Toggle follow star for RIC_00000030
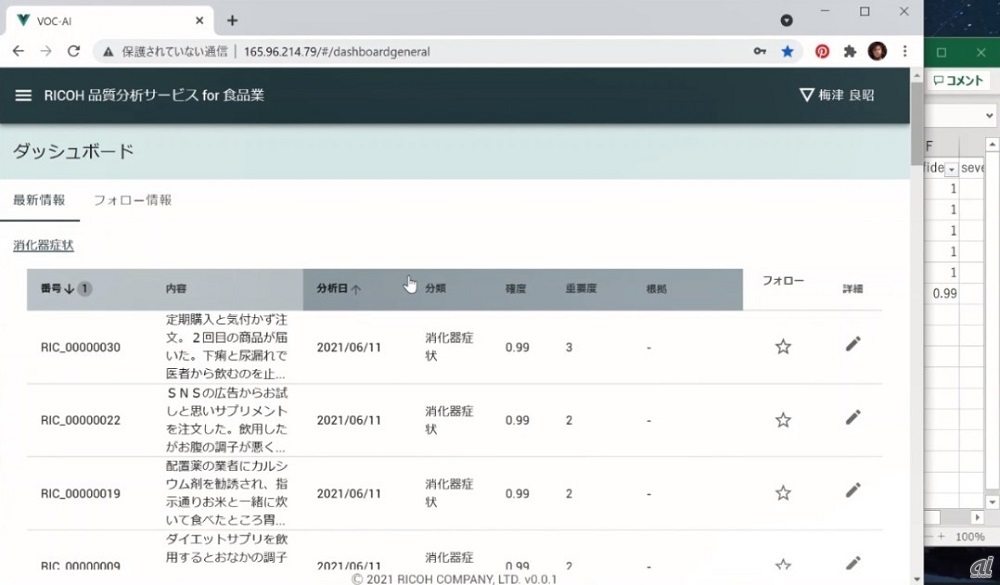This screenshot has width=1000, height=585. click(783, 347)
